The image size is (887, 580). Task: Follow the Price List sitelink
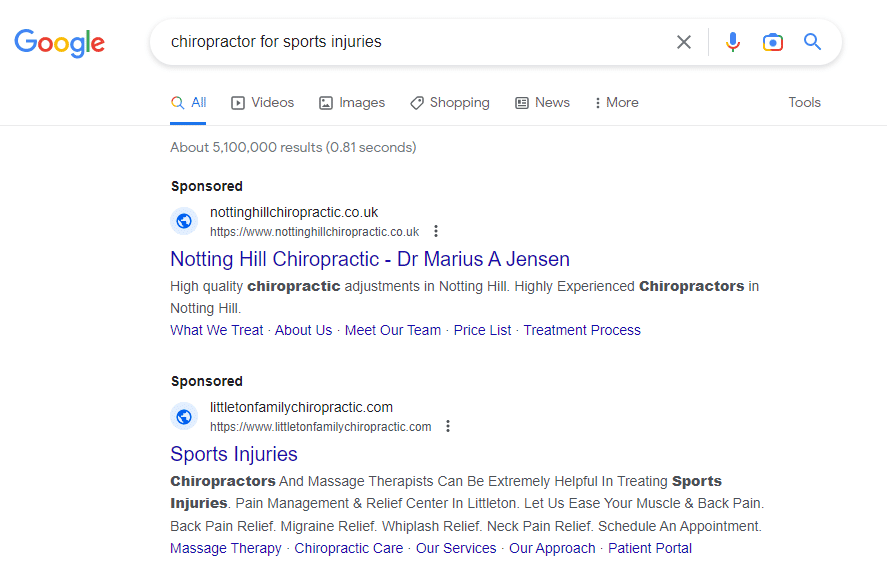[x=482, y=330]
